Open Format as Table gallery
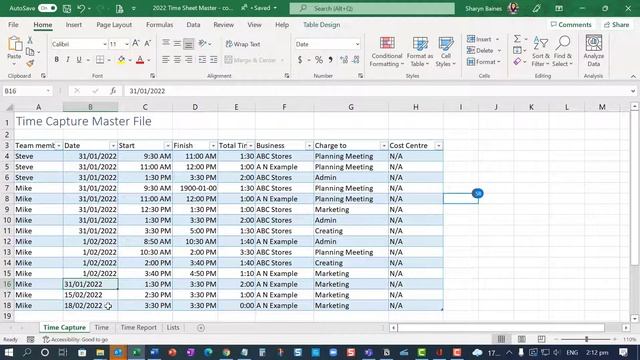The height and width of the screenshot is (360, 640). point(420,51)
